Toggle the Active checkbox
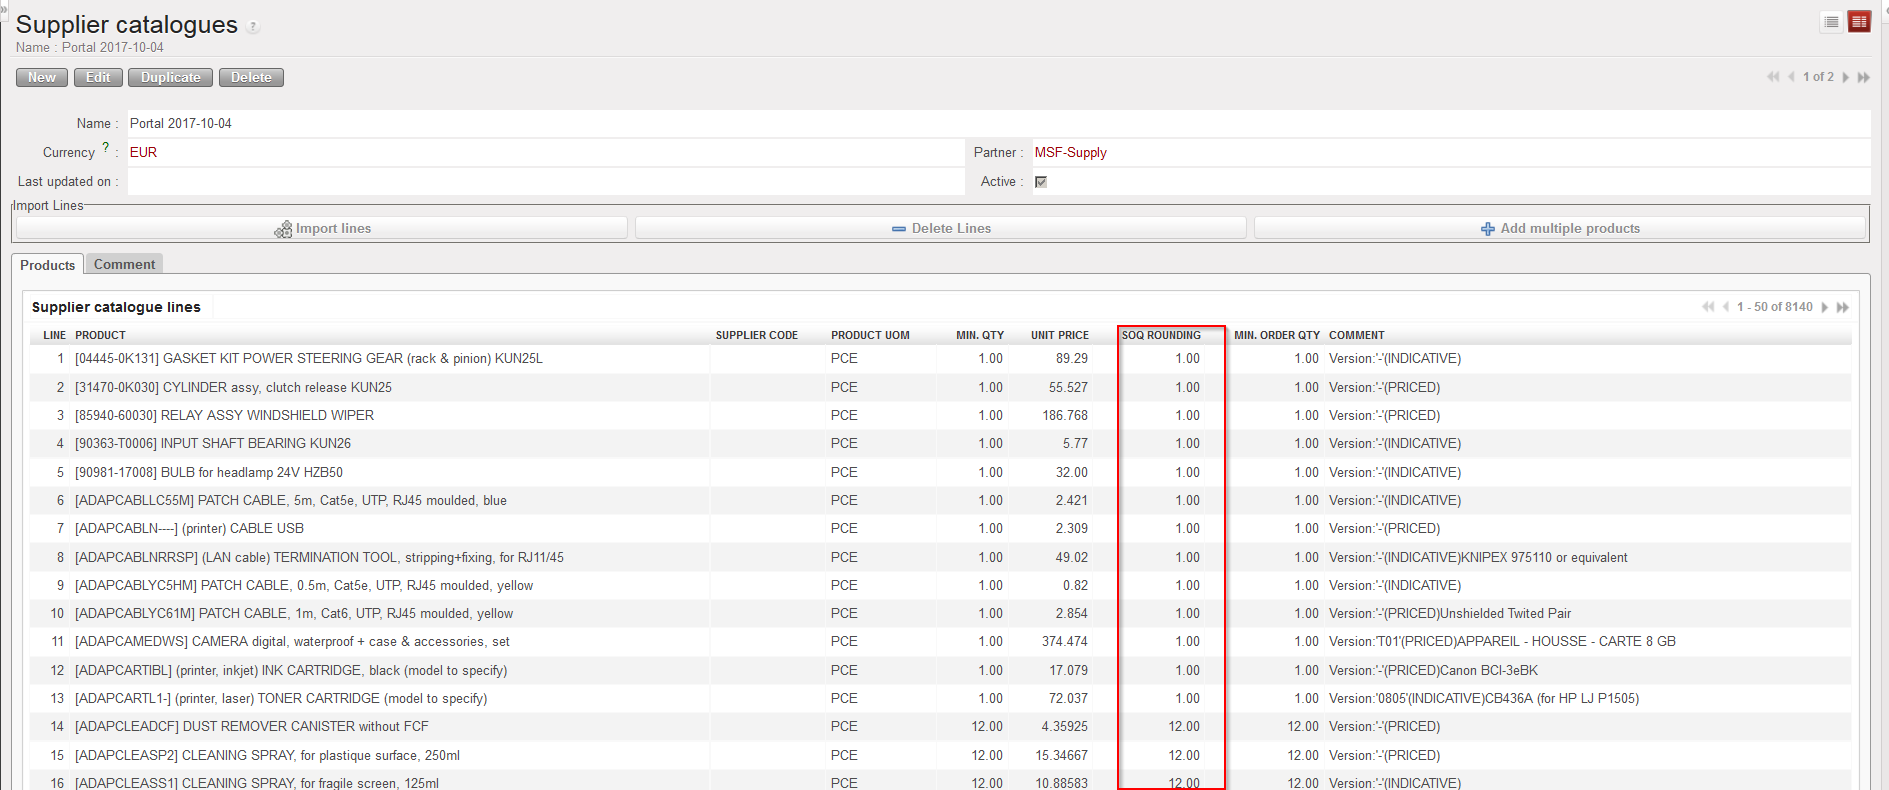 pyautogui.click(x=1041, y=182)
